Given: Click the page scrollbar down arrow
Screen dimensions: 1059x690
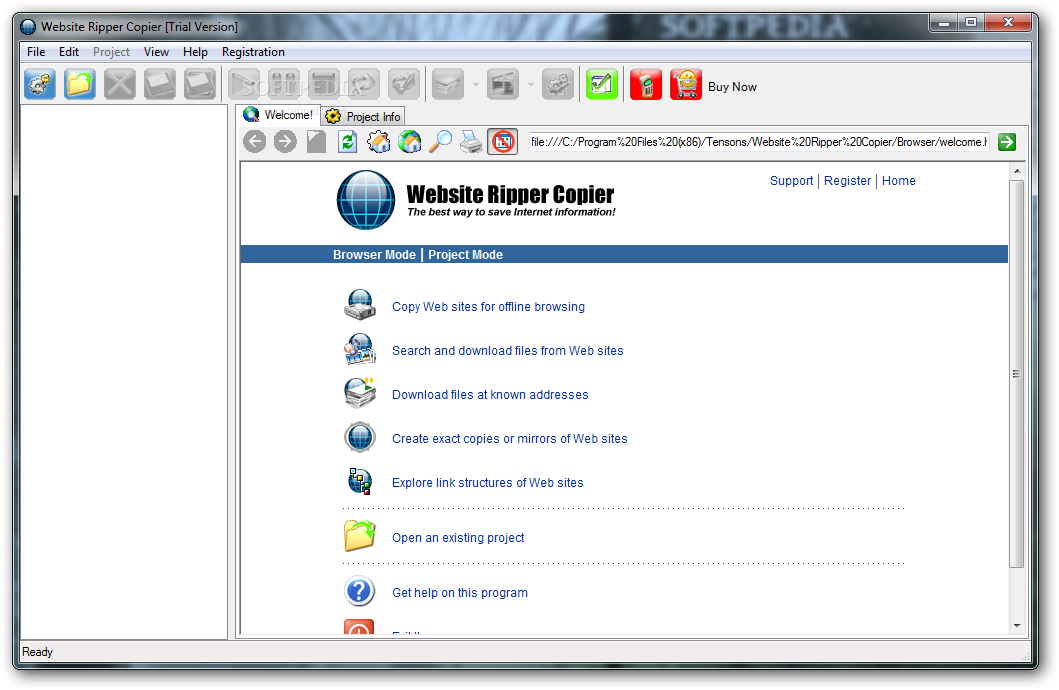Looking at the screenshot, I should tap(1017, 626).
